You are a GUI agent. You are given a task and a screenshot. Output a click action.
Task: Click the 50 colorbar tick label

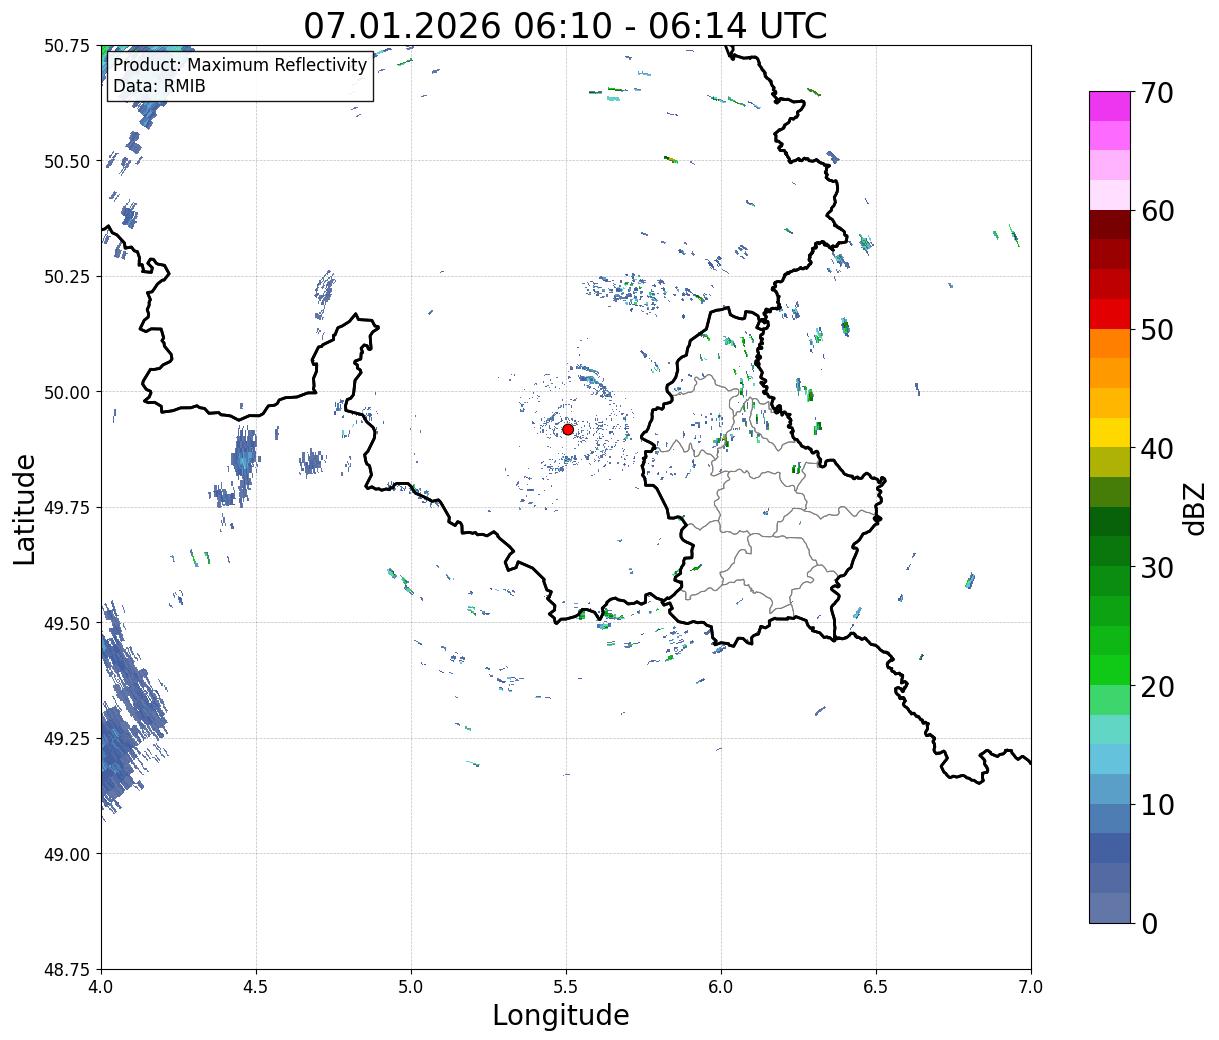1157,330
